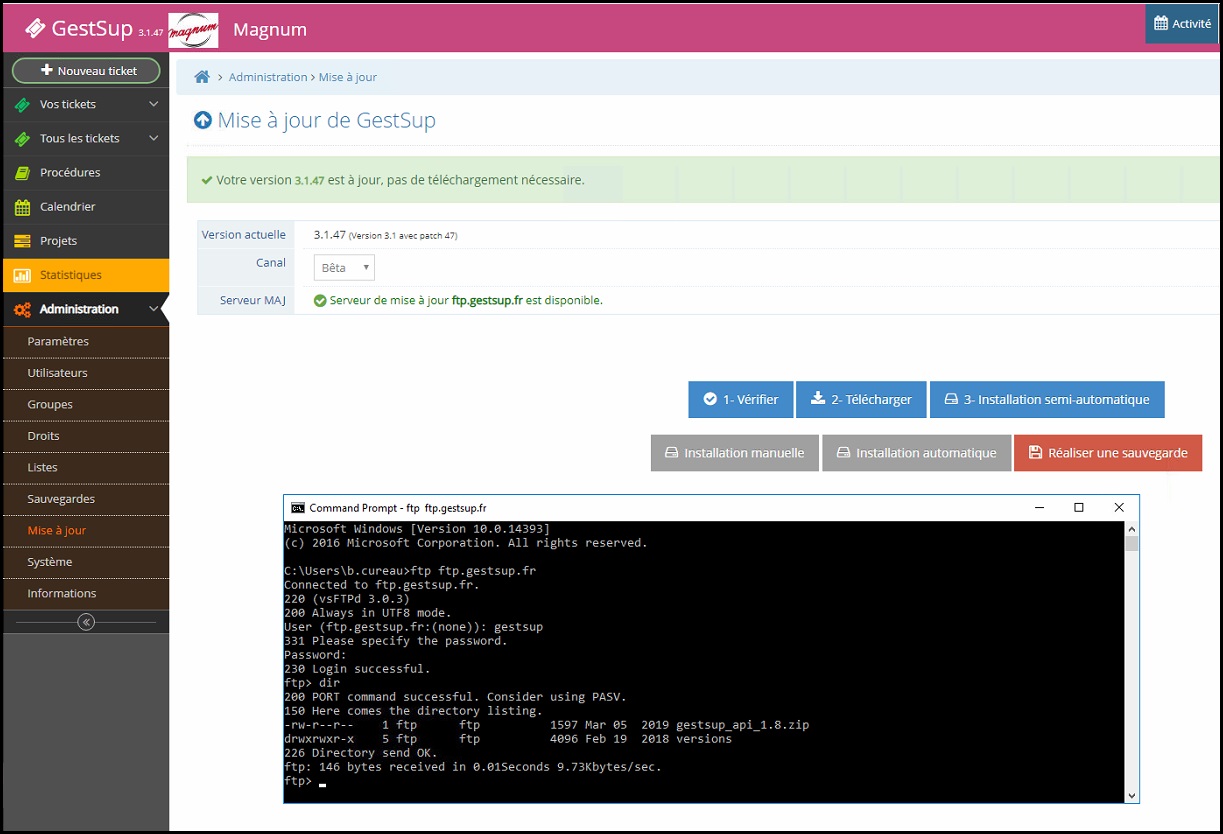
Task: Click the home icon in breadcrumb
Action: tap(202, 77)
